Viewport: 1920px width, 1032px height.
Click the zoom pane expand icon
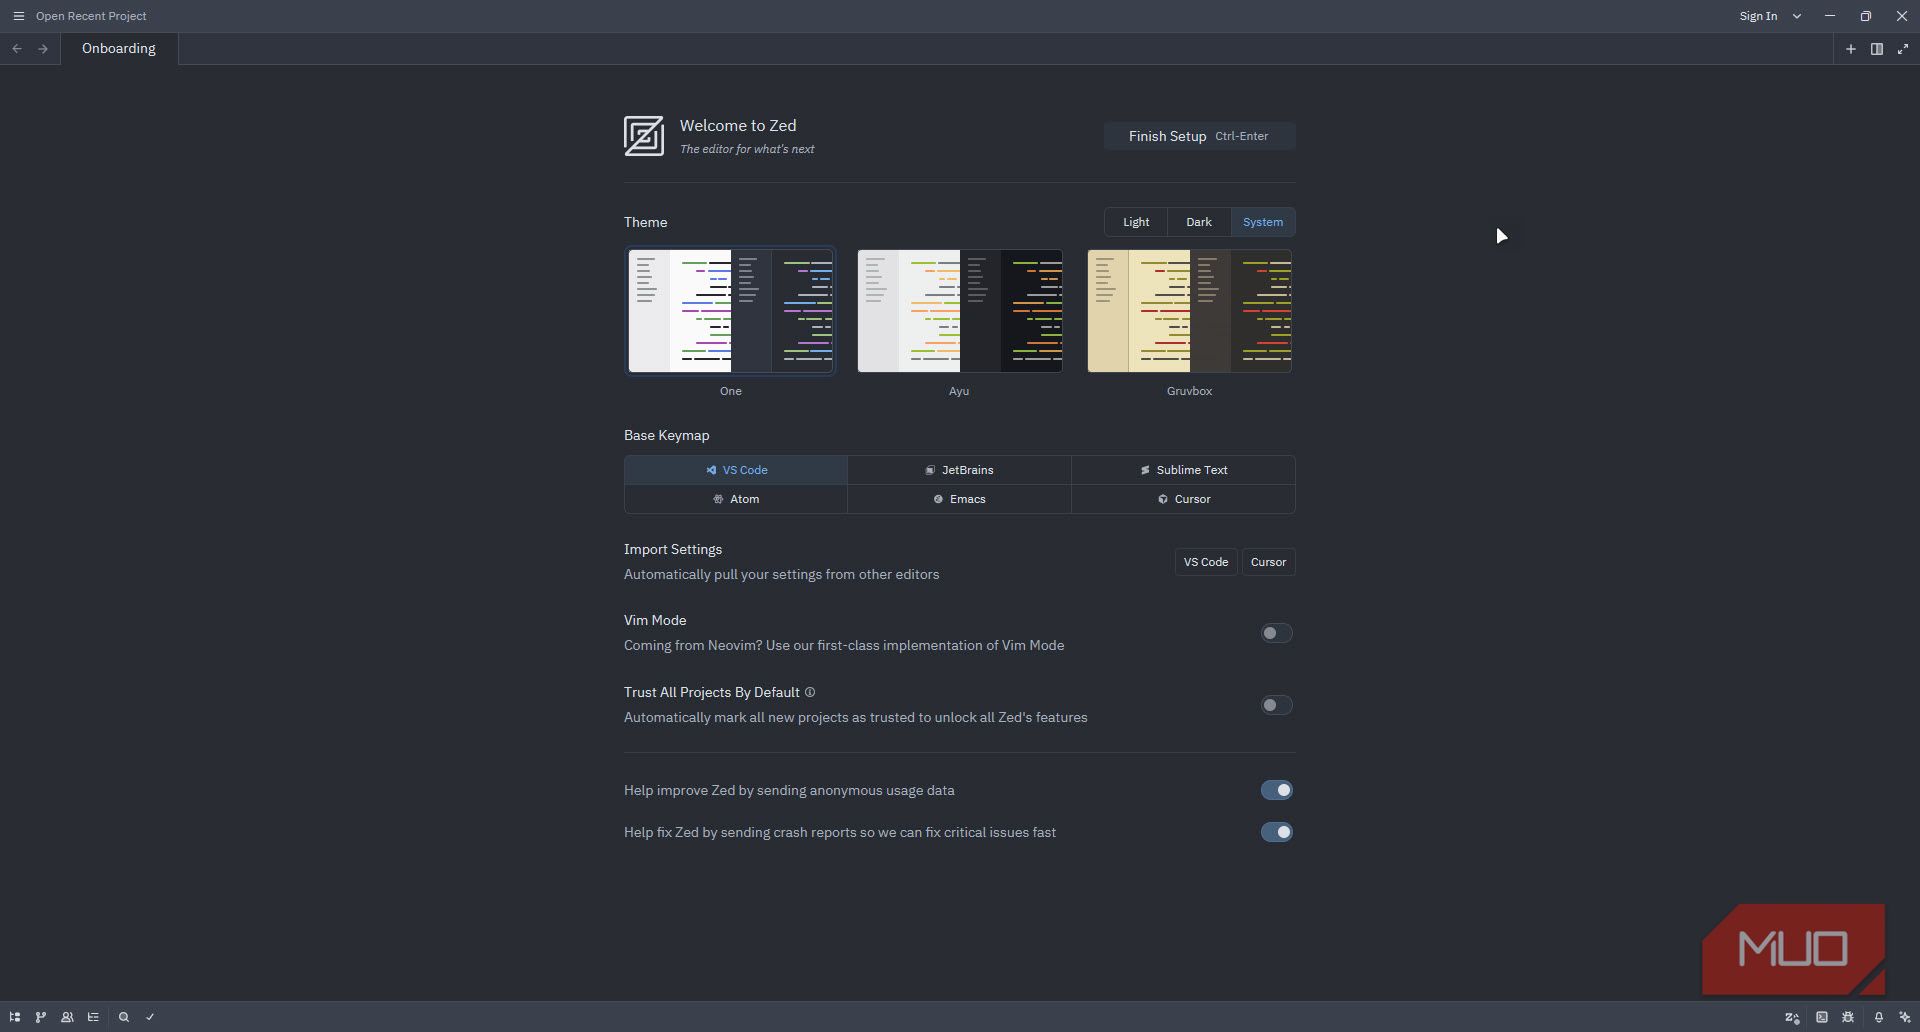tap(1903, 49)
